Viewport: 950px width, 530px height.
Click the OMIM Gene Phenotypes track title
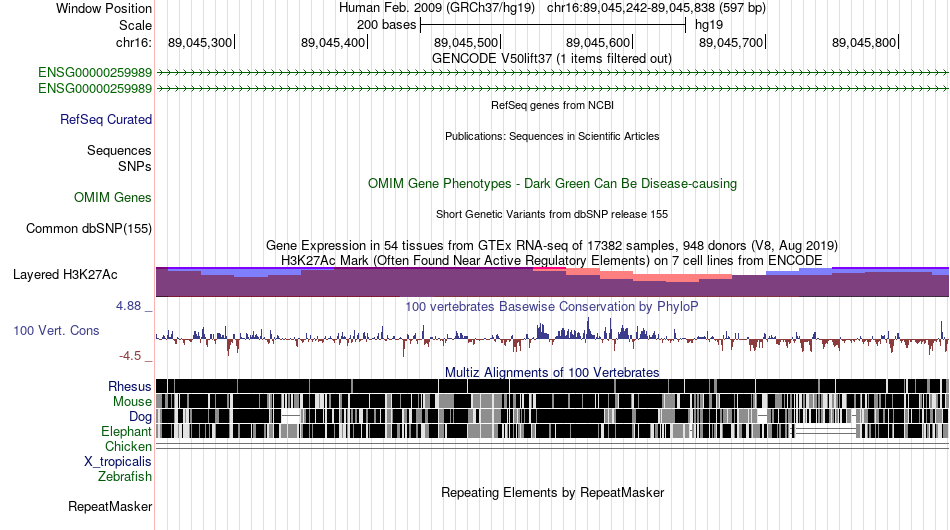pos(552,184)
